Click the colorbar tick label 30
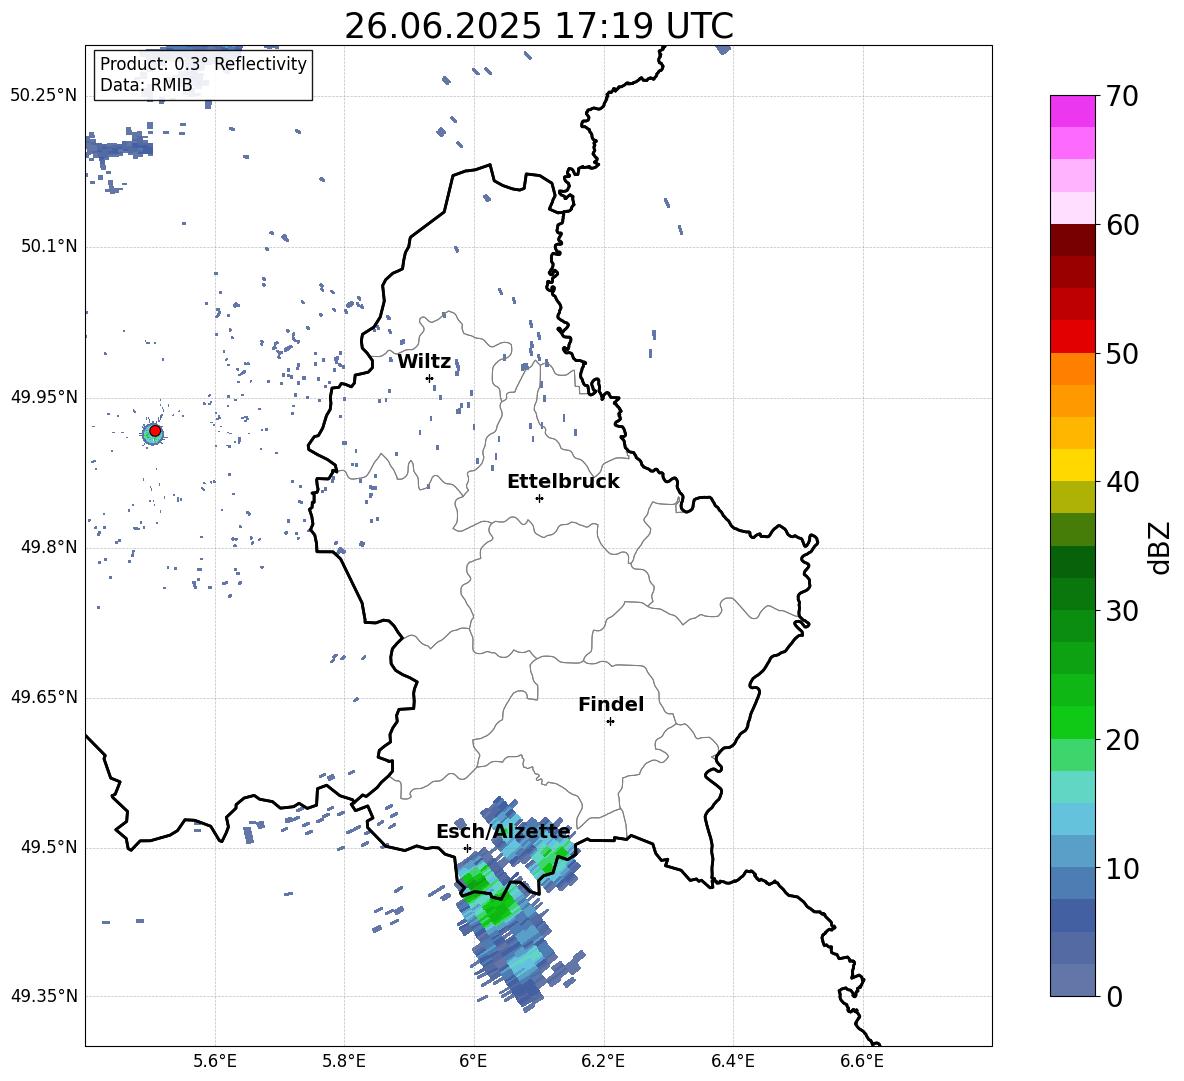The width and height of the screenshot is (1184, 1081). pos(1123,611)
